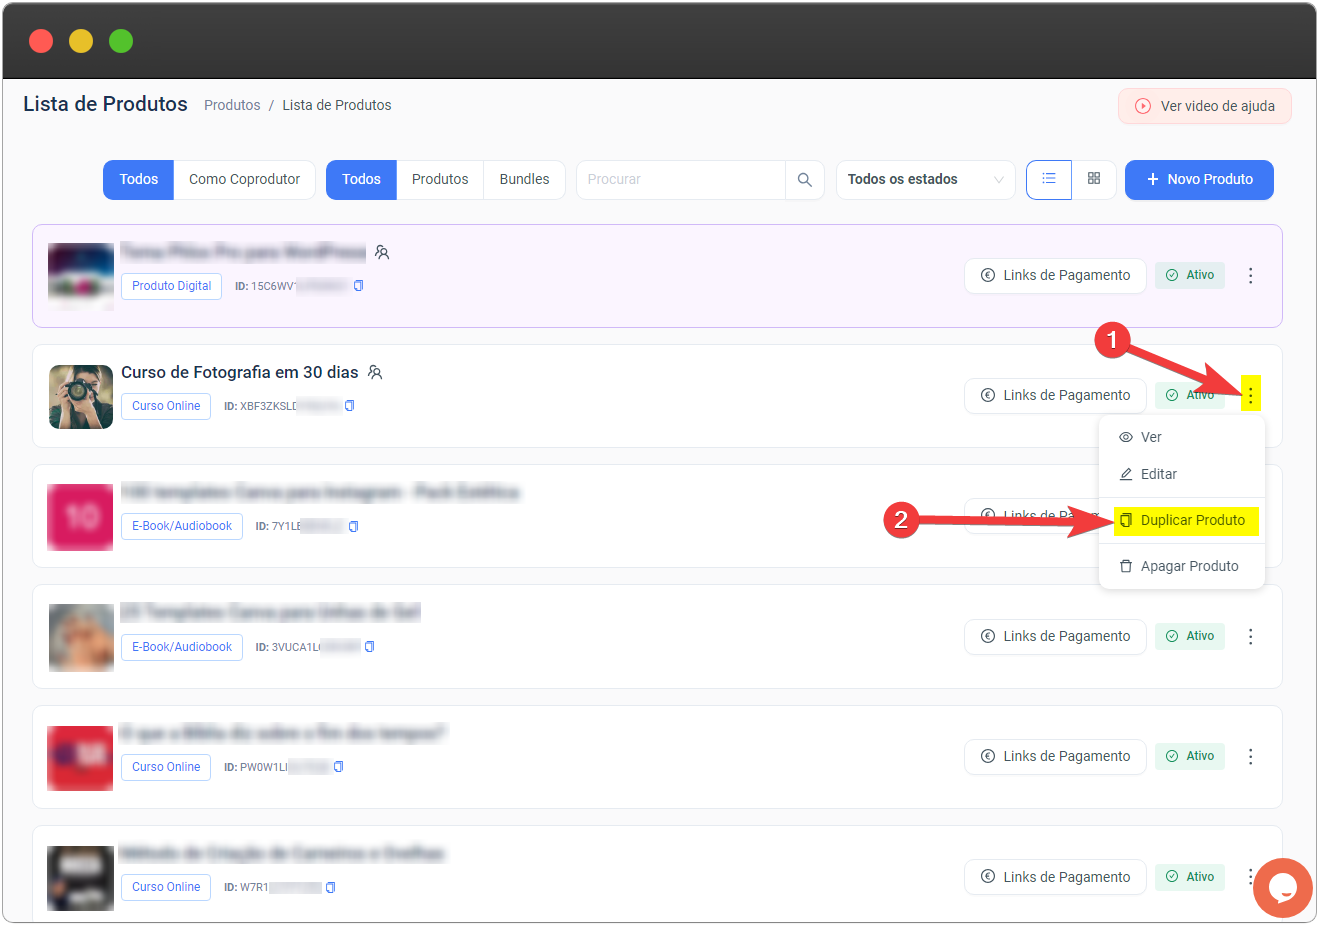Filter list by Bundles

524,180
